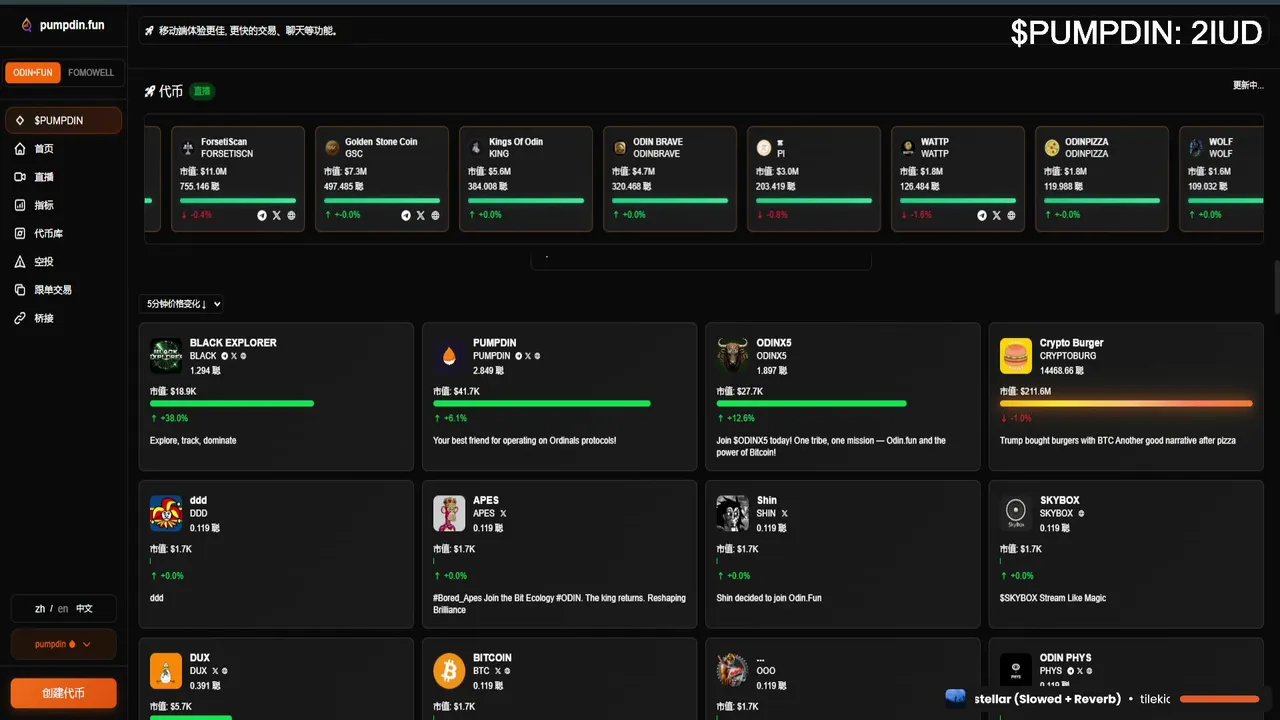Click the rocket icon beside 代币 heading
The height and width of the screenshot is (720, 1280).
(150, 91)
